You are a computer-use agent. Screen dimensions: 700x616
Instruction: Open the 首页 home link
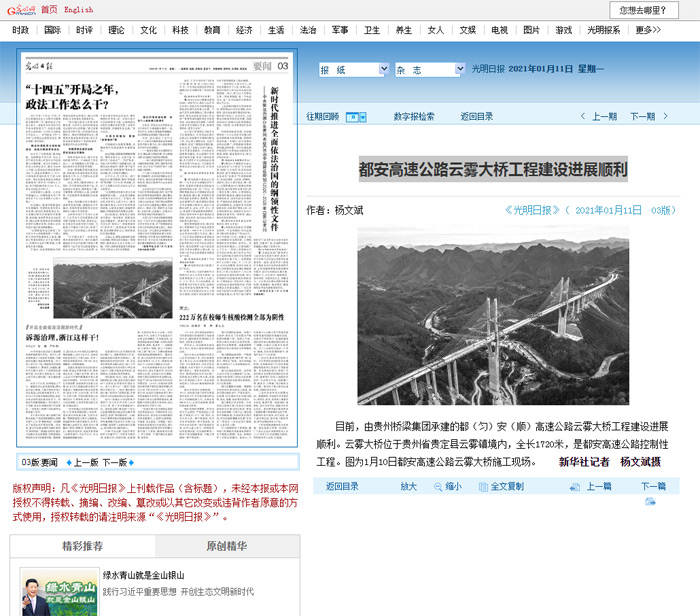click(x=49, y=9)
